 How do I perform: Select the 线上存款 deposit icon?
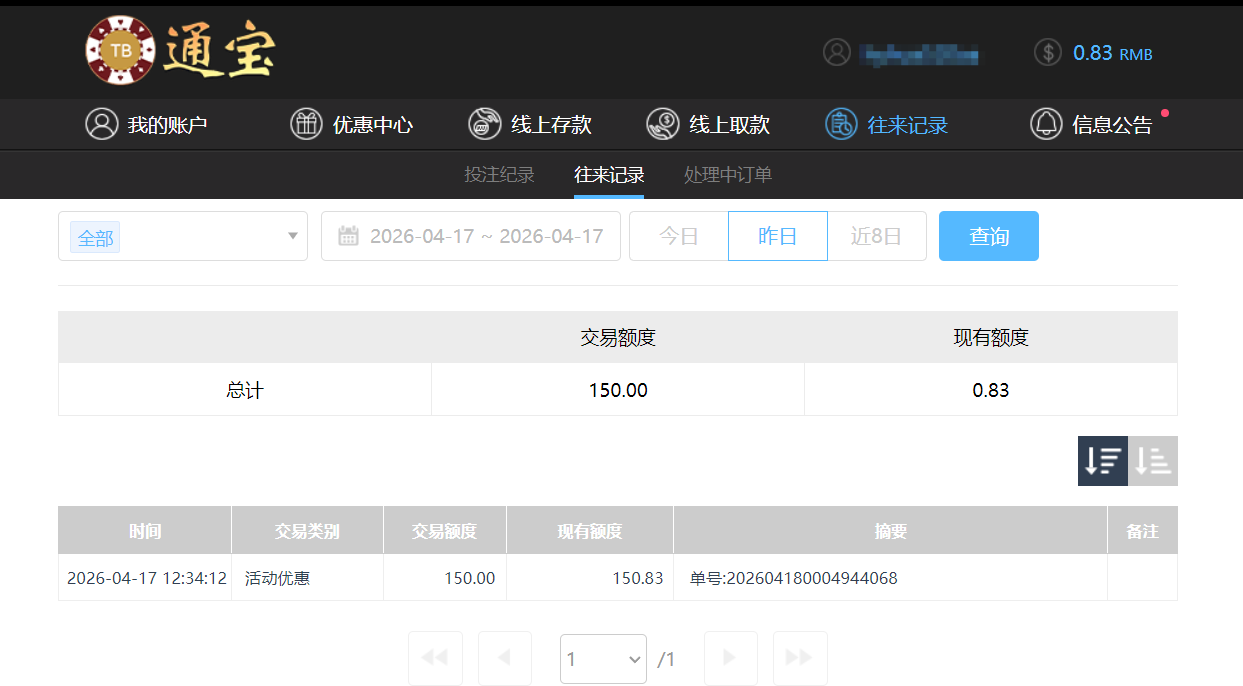coord(484,124)
